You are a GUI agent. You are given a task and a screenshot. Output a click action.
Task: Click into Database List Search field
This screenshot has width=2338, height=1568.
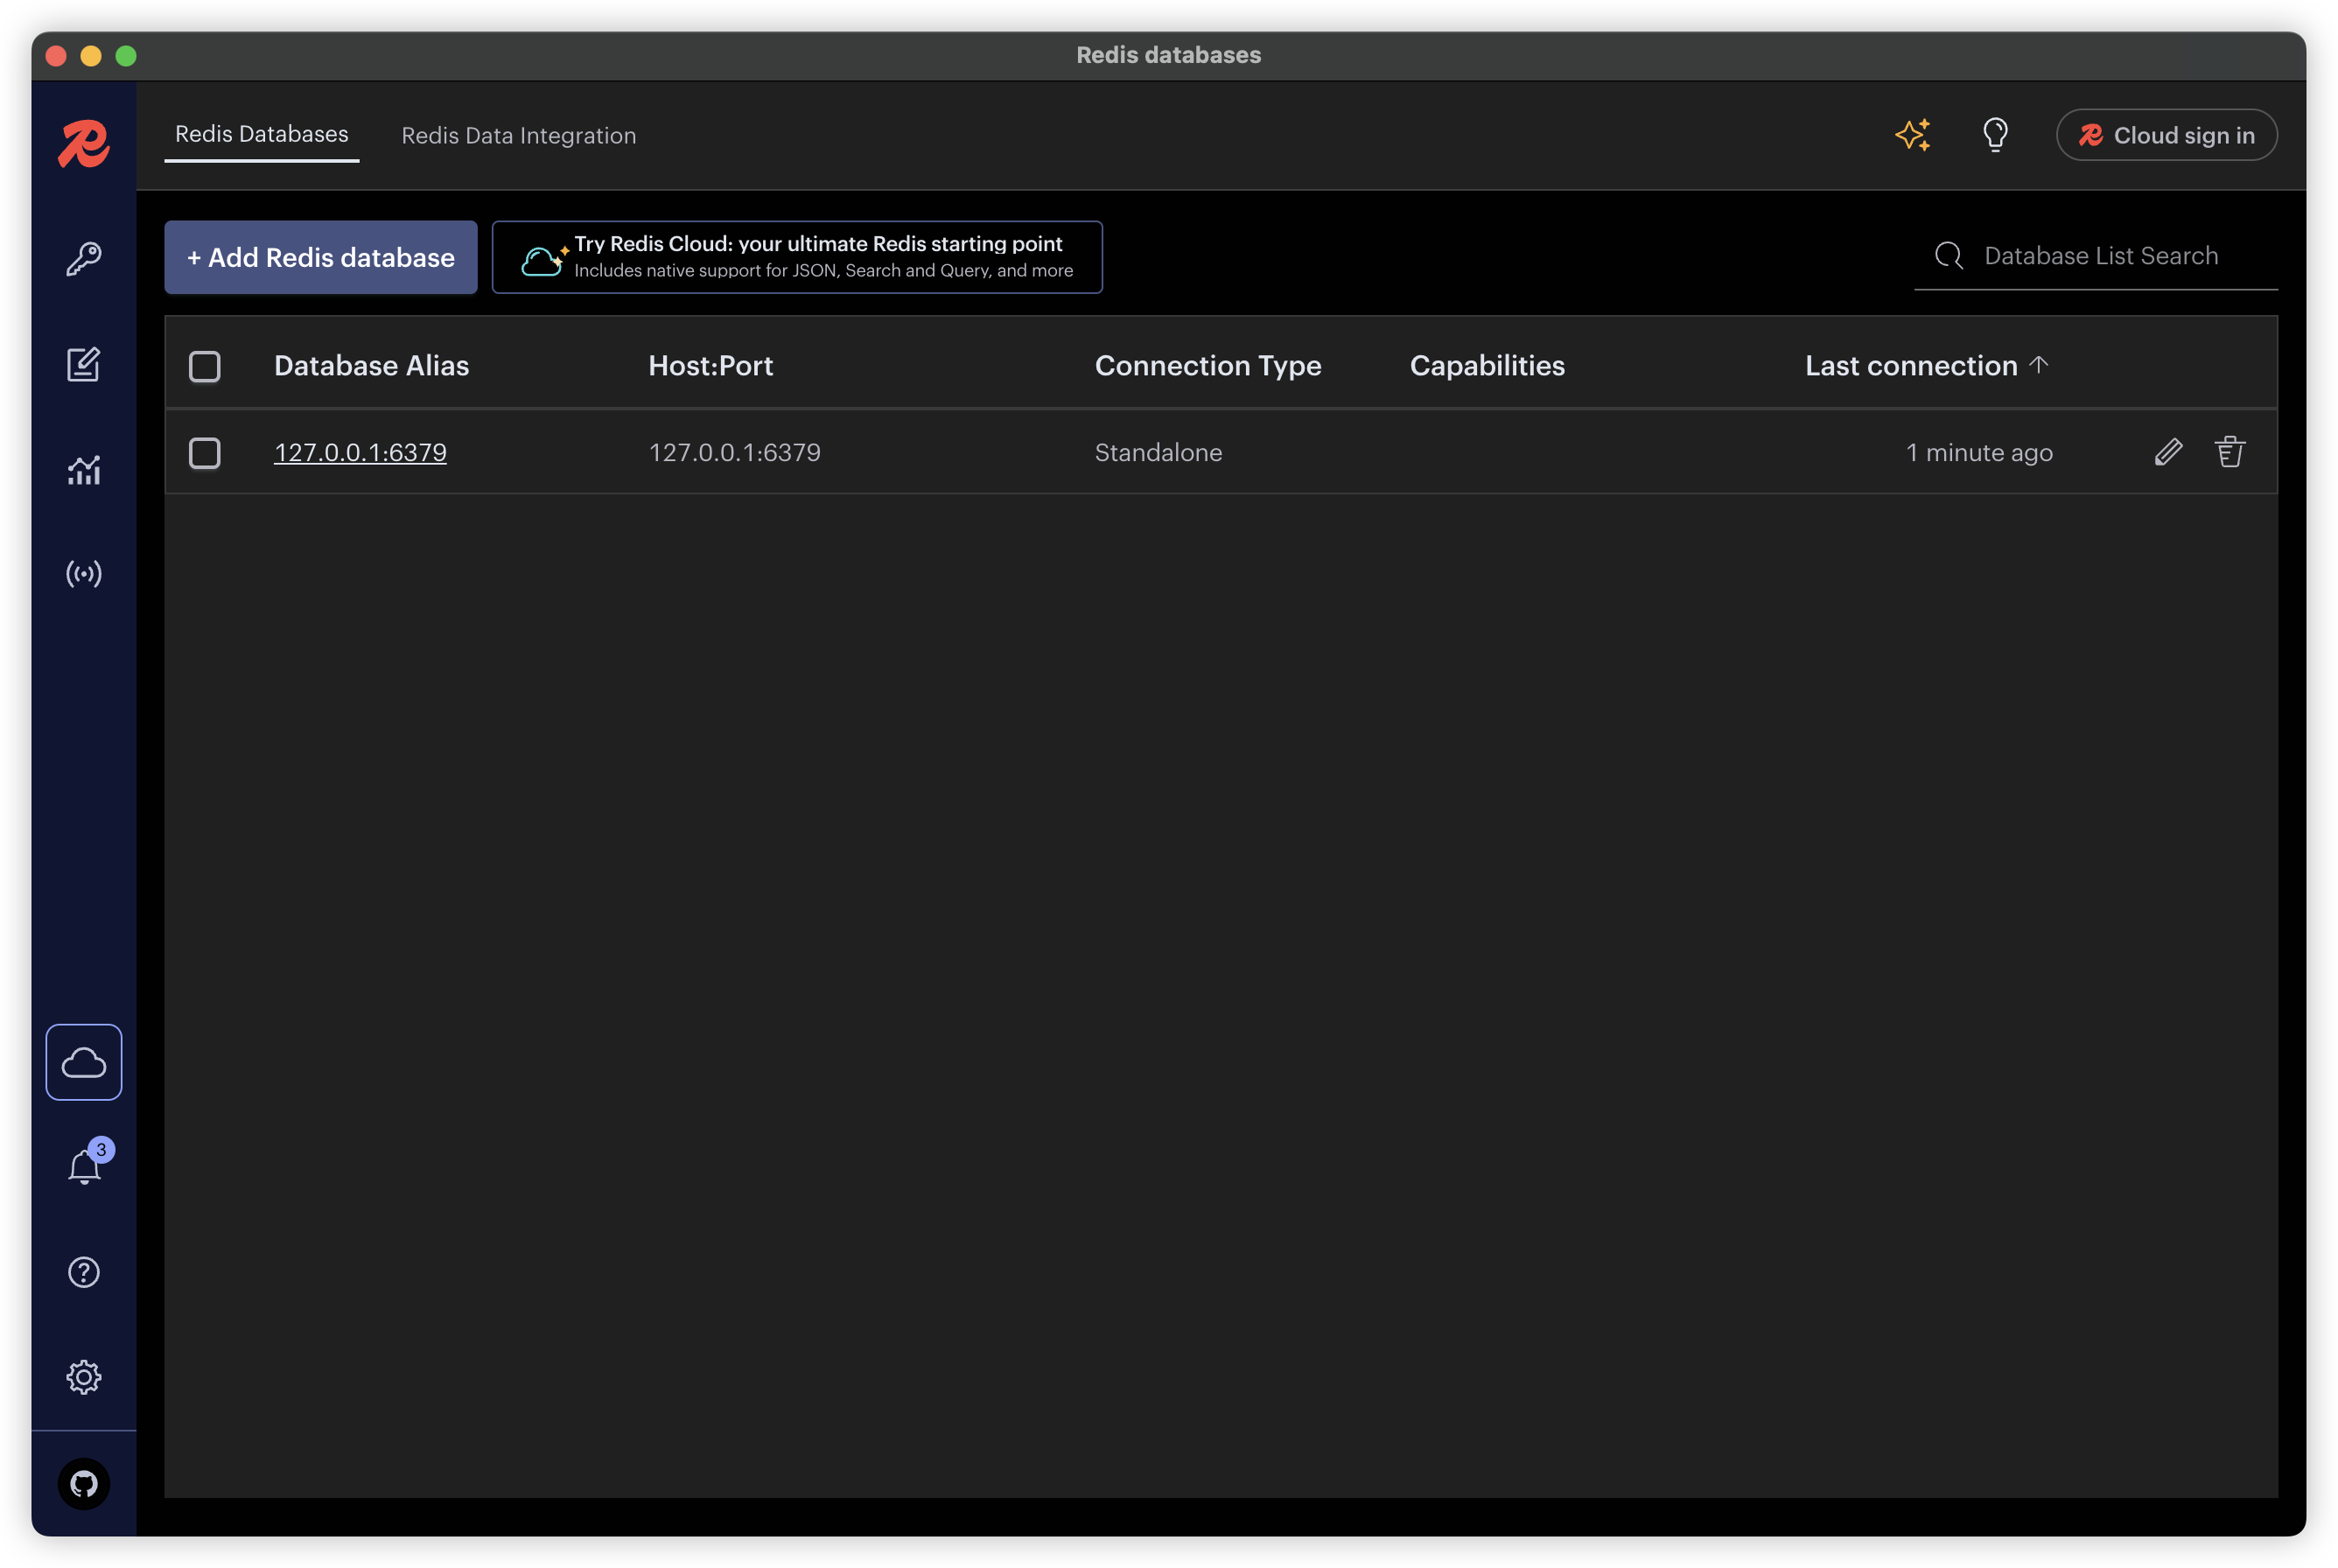click(x=2100, y=256)
